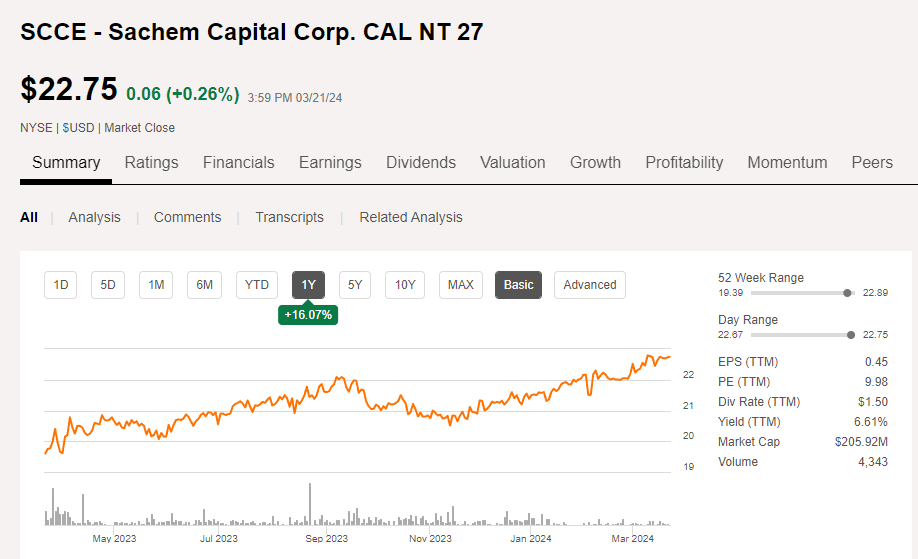View the Peers tab
This screenshot has height=559, width=918.
872,162
